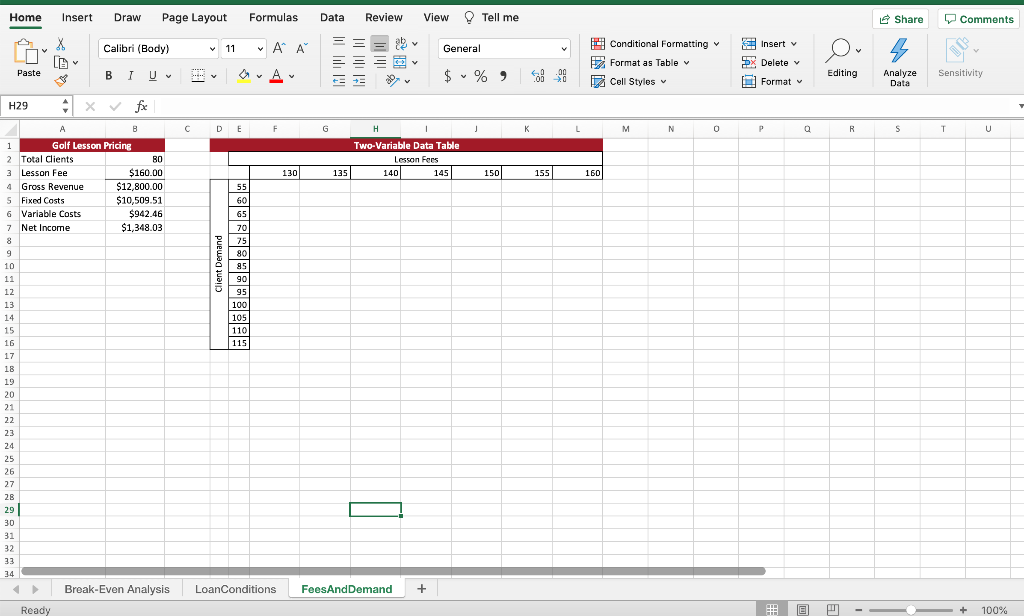Open the Insert ribbon tab

coord(77,18)
